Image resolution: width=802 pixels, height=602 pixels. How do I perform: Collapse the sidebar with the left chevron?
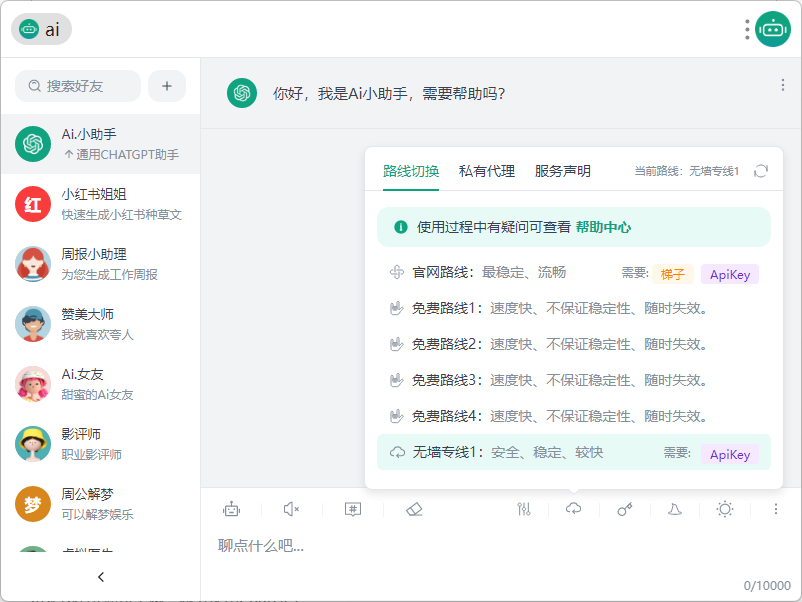point(100,577)
